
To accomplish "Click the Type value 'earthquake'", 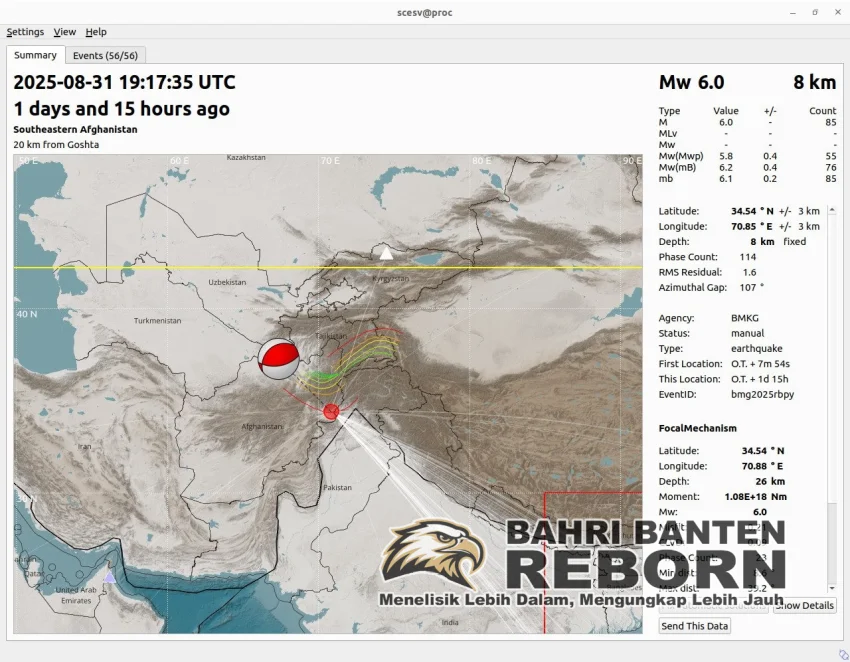I will (x=757, y=349).
